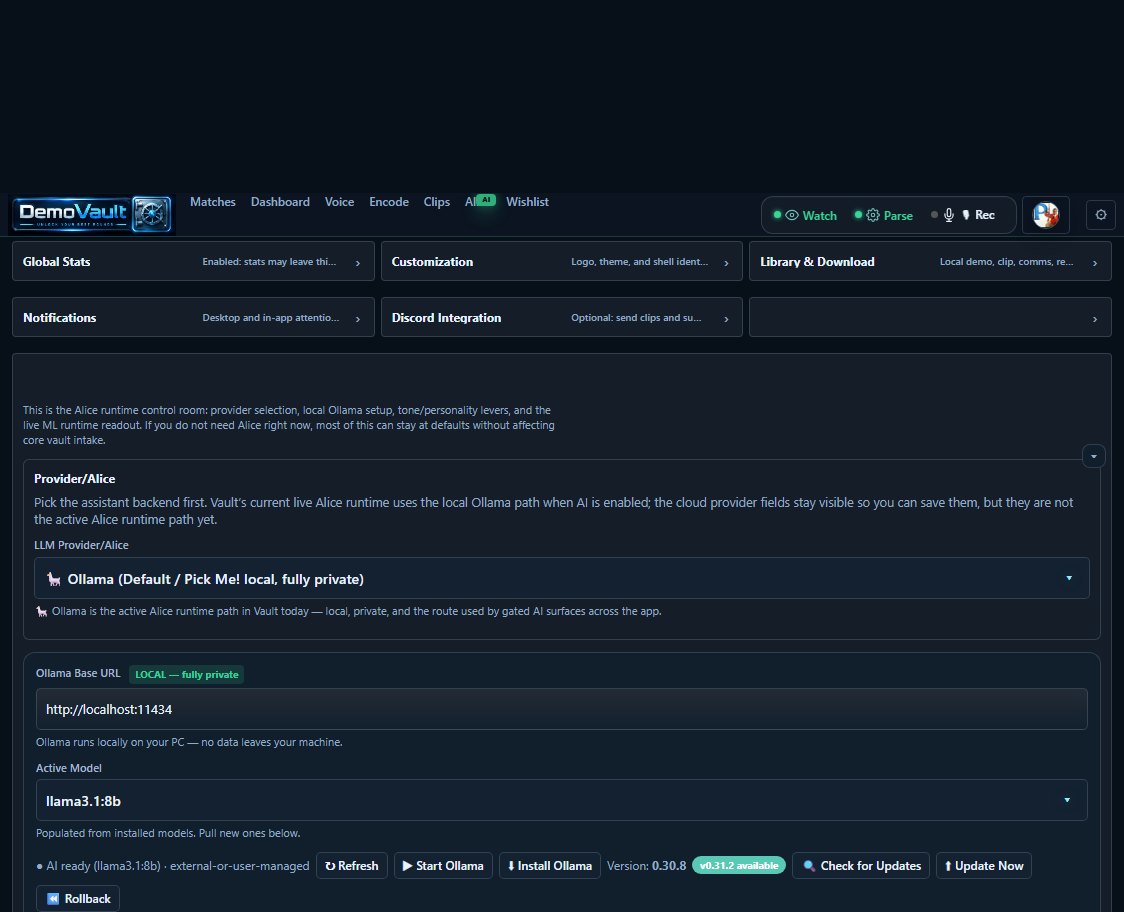1124x912 pixels.
Task: Expand the Global Stats section
Action: (193, 261)
